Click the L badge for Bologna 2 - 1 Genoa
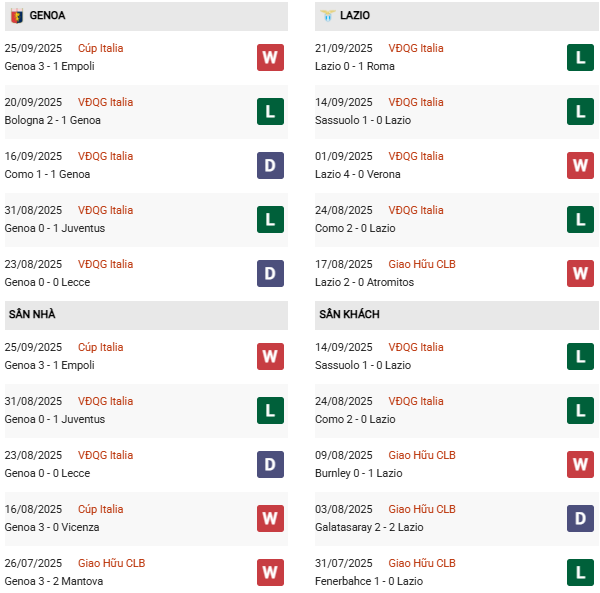600x593 pixels. tap(270, 111)
